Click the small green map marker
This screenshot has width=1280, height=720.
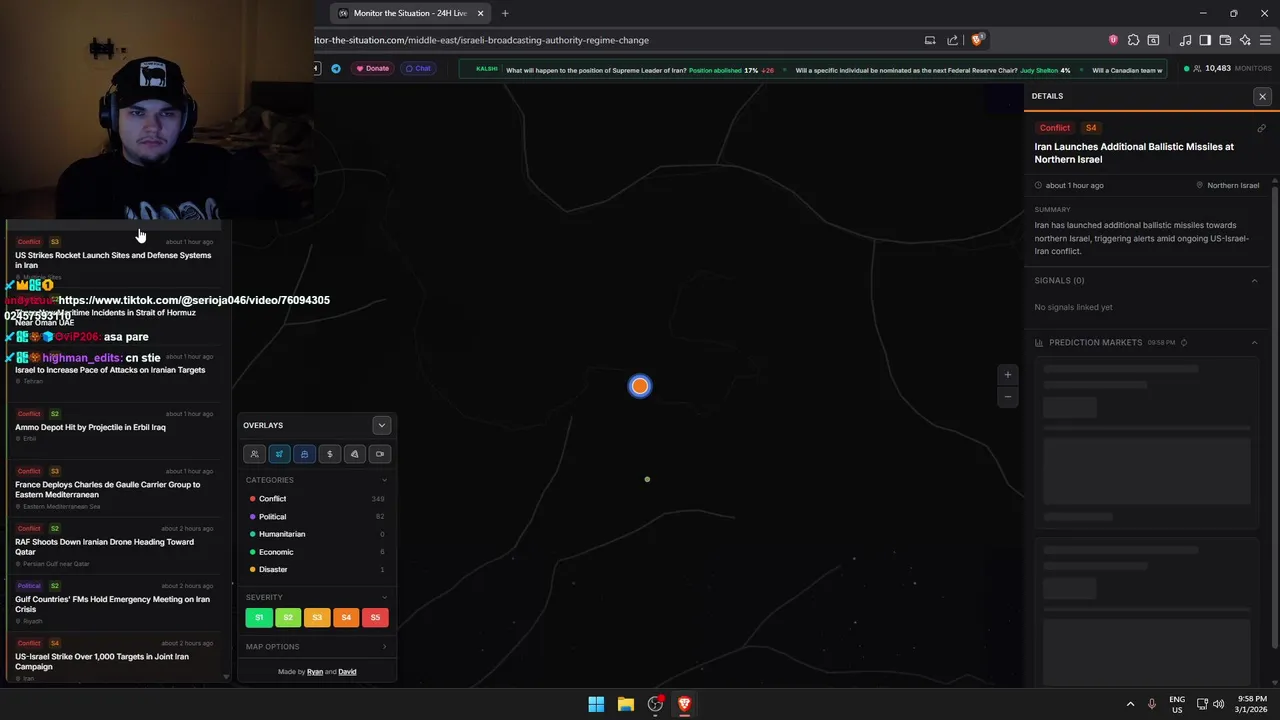pos(647,479)
